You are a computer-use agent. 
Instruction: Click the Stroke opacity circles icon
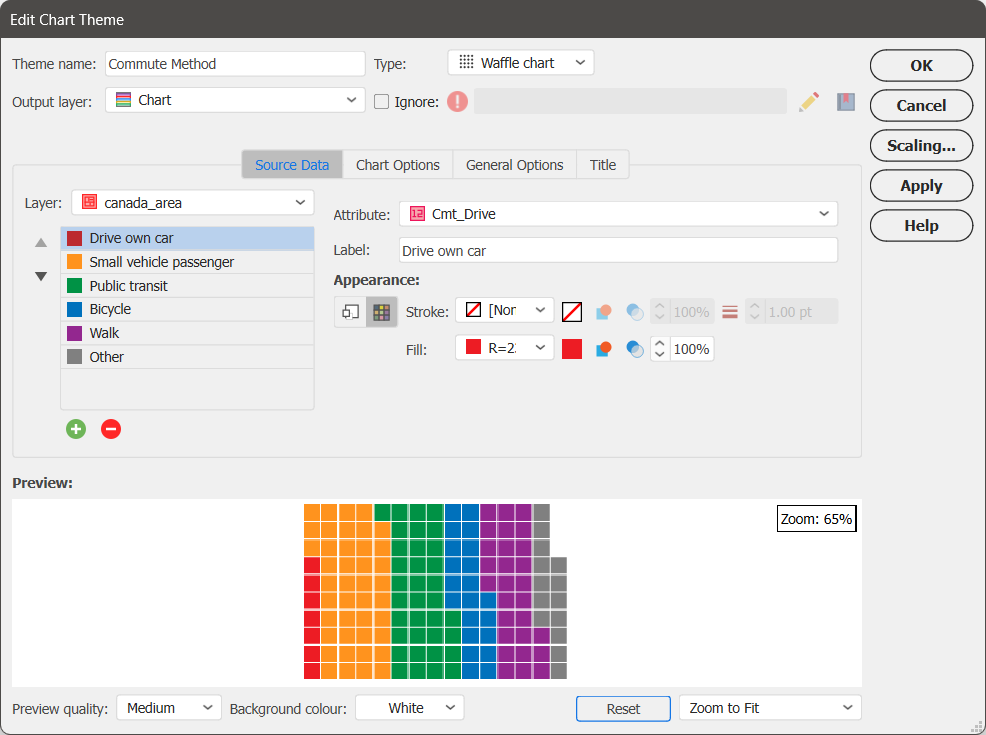pyautogui.click(x=635, y=312)
